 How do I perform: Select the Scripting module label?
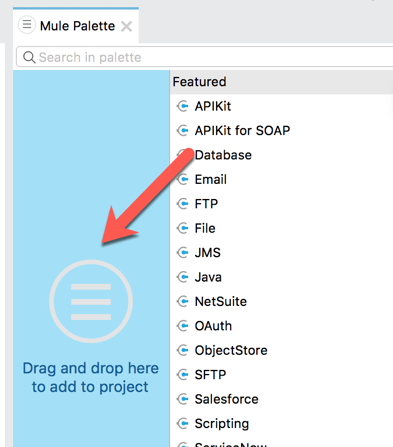(222, 424)
